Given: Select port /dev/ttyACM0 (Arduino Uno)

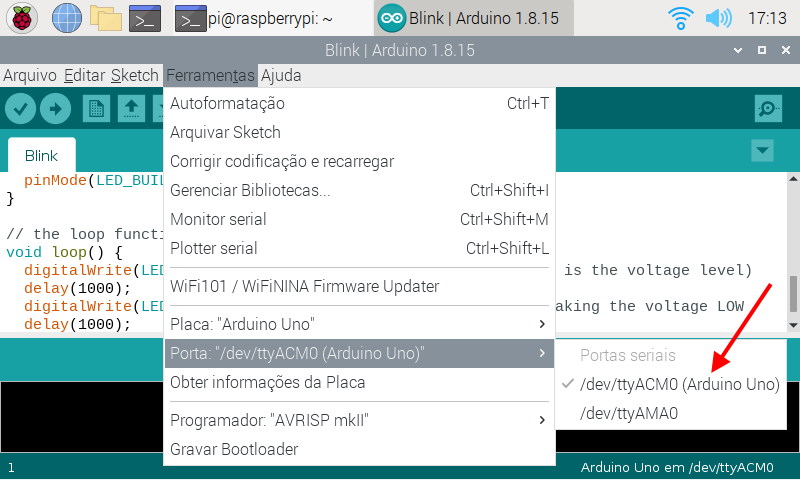Looking at the screenshot, I should (x=671, y=384).
